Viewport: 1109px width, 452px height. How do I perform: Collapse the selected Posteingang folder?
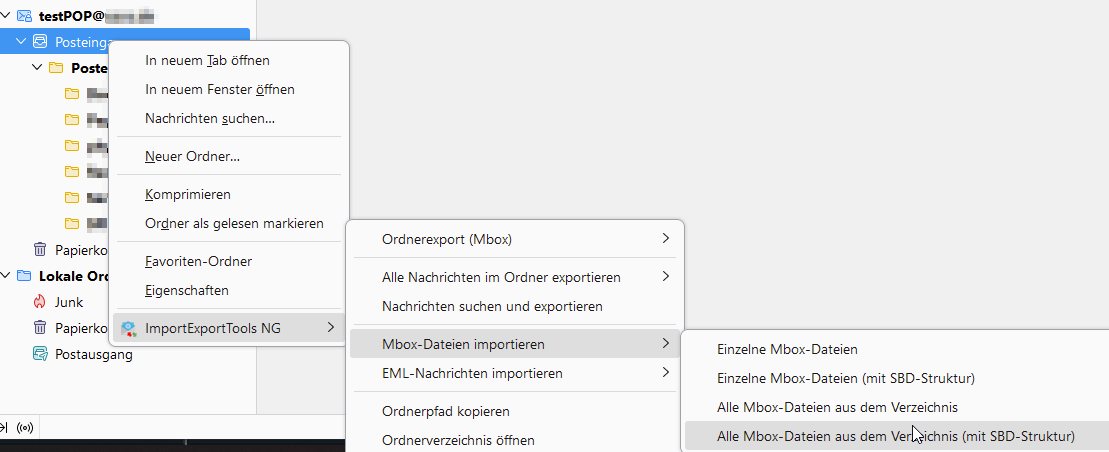(21, 42)
